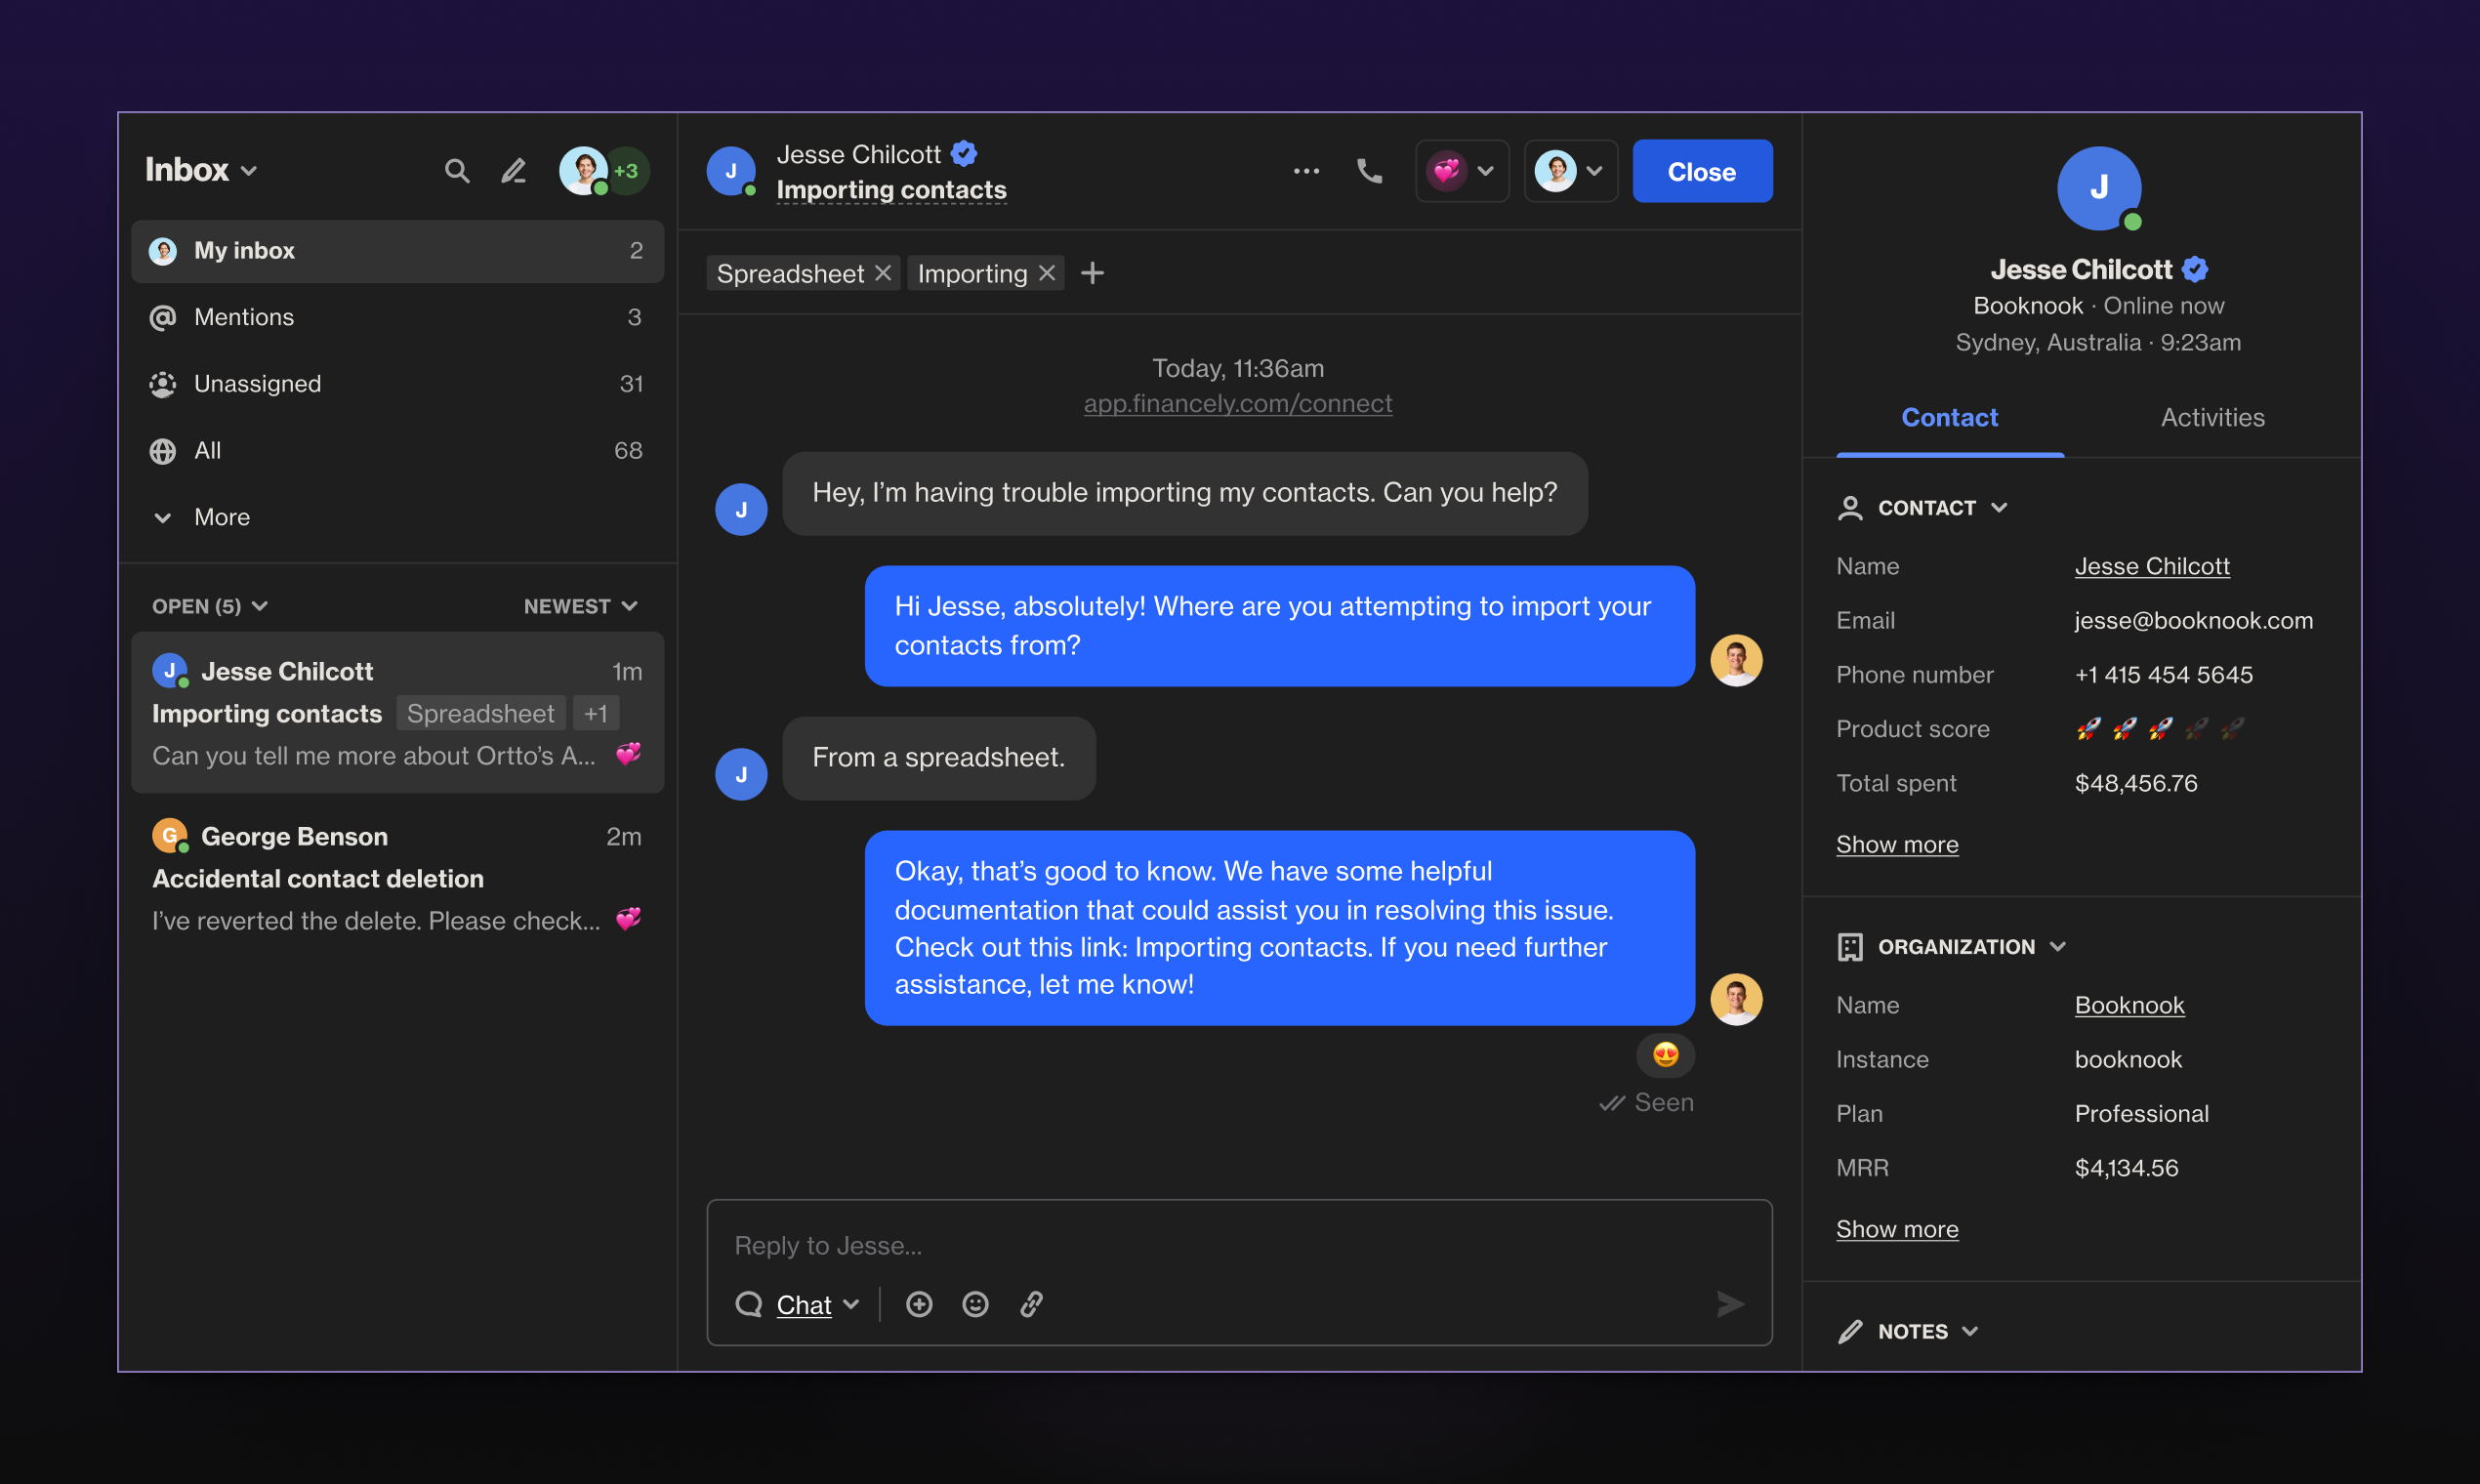The width and height of the screenshot is (2480, 1484).
Task: Open the app.financely.com/connect link
Action: tap(1237, 403)
